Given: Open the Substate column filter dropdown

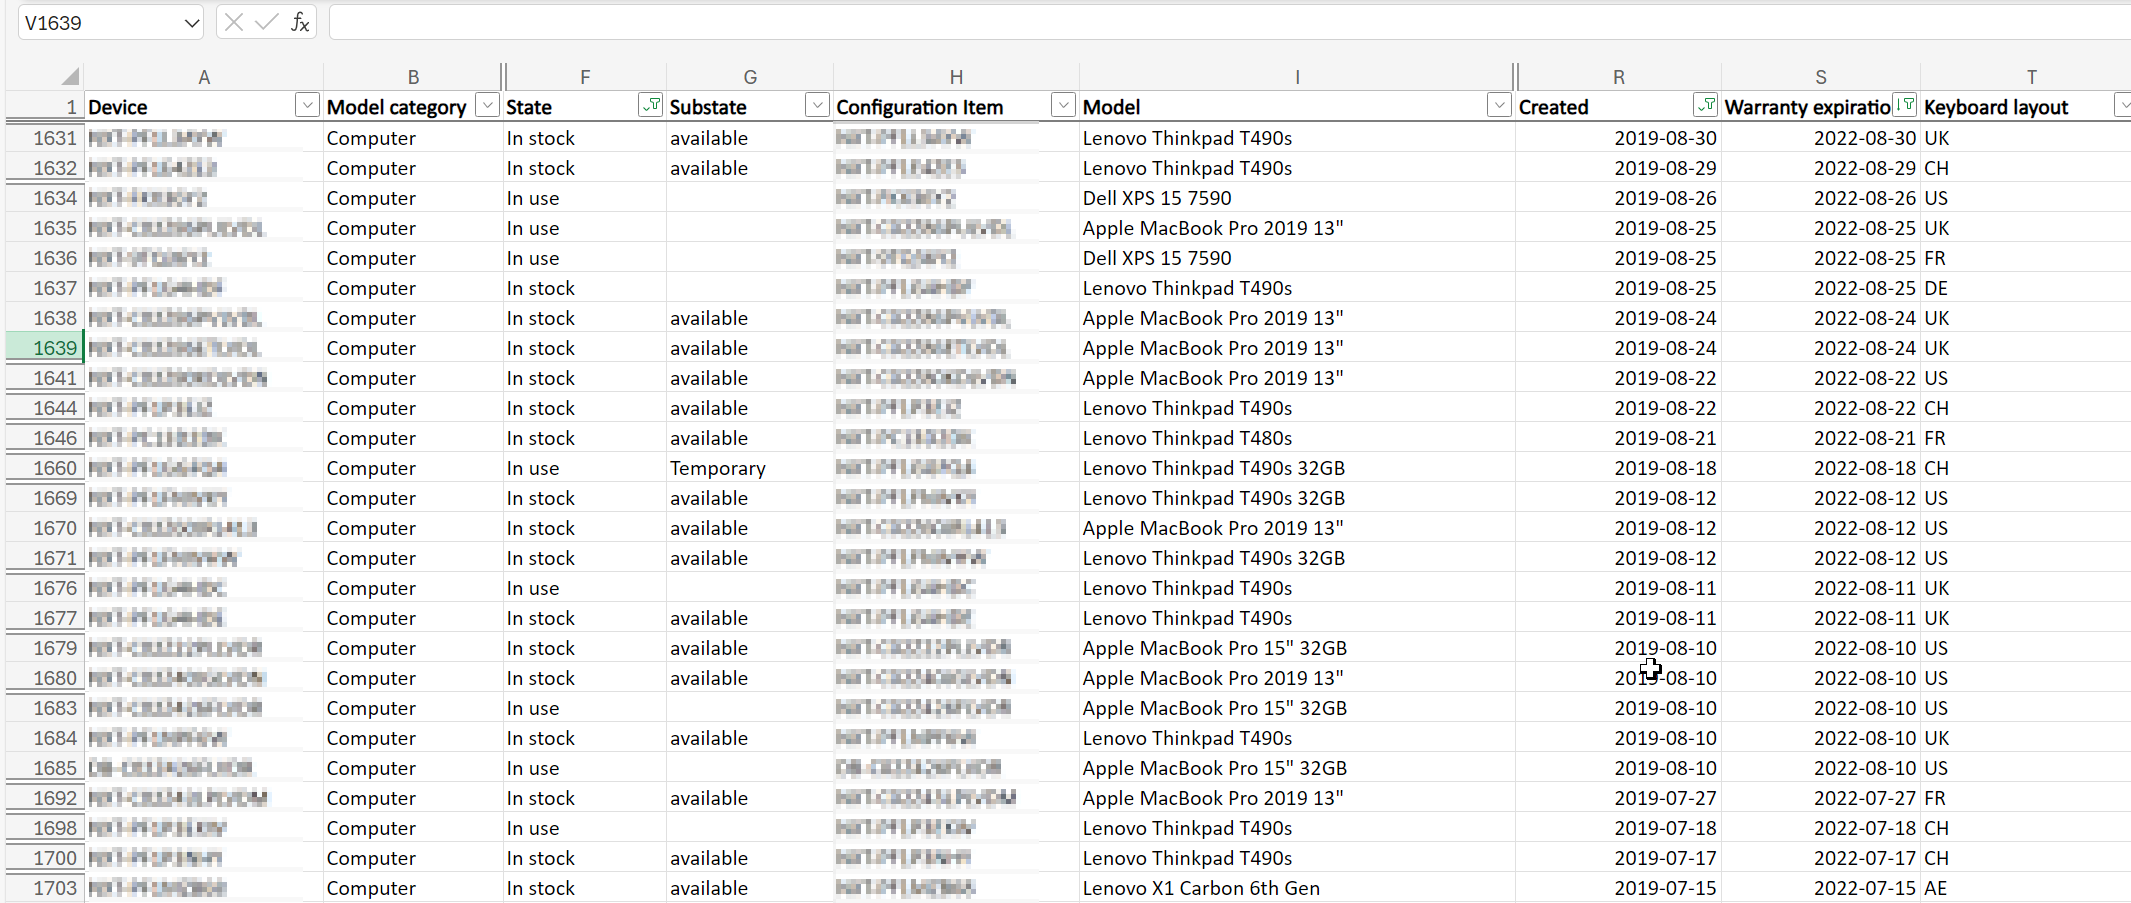Looking at the screenshot, I should coord(817,105).
